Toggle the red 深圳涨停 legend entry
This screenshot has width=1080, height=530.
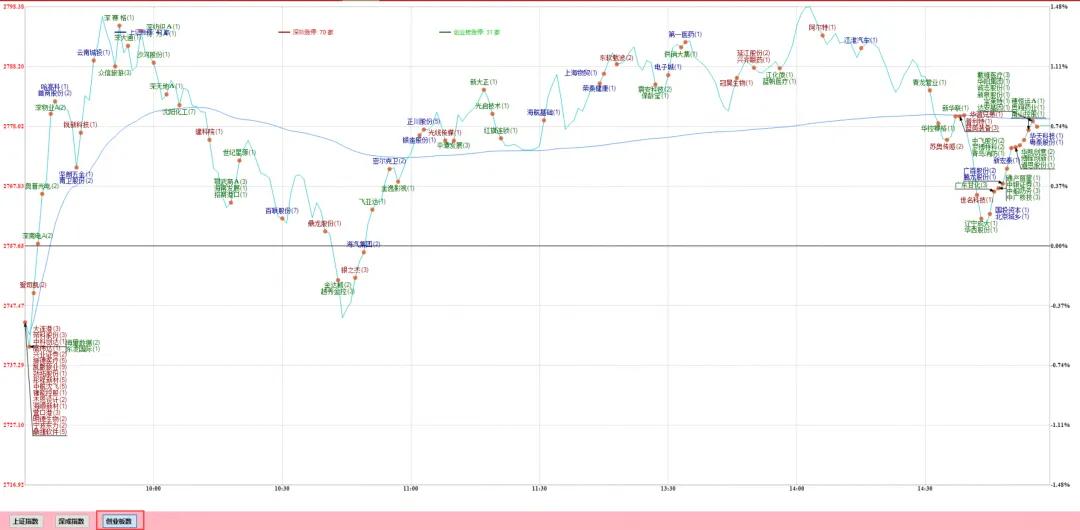pyautogui.click(x=306, y=32)
